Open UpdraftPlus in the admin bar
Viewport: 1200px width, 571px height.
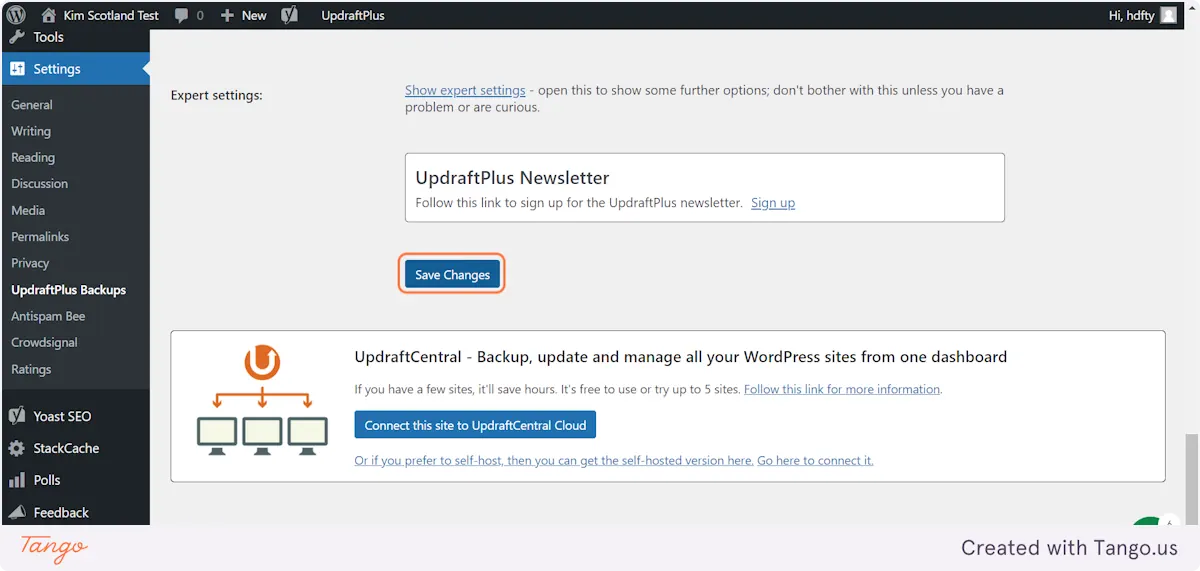pos(353,15)
